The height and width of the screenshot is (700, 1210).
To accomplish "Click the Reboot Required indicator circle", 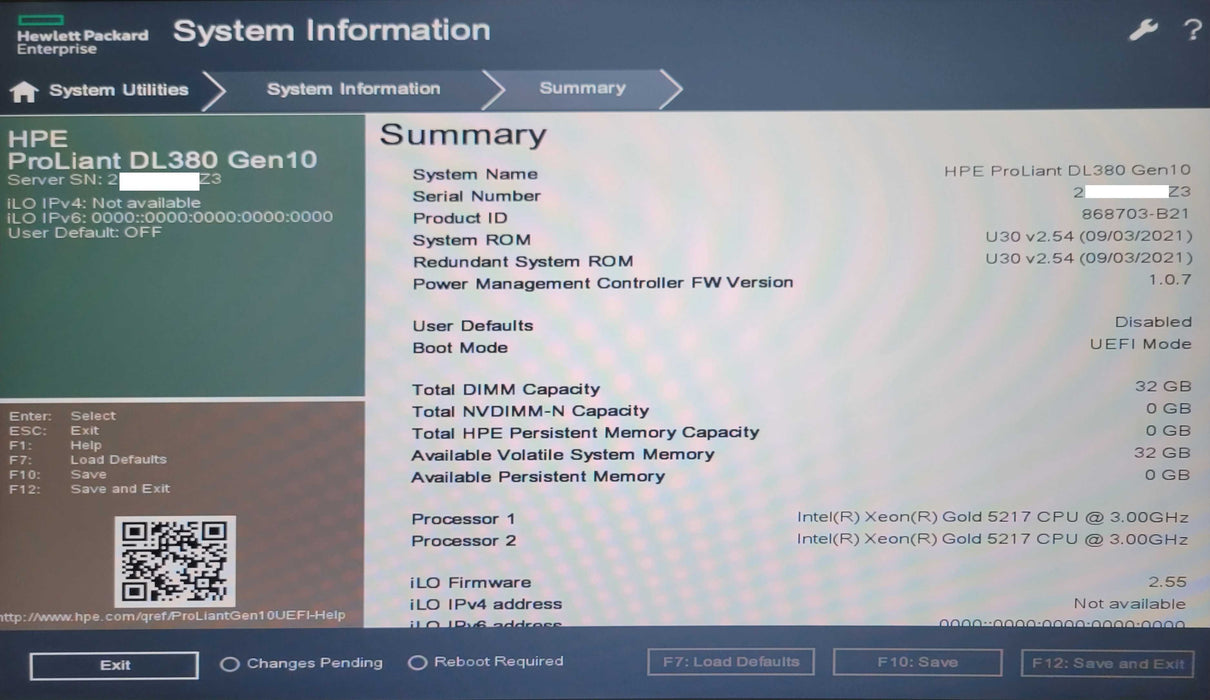I will click(418, 663).
